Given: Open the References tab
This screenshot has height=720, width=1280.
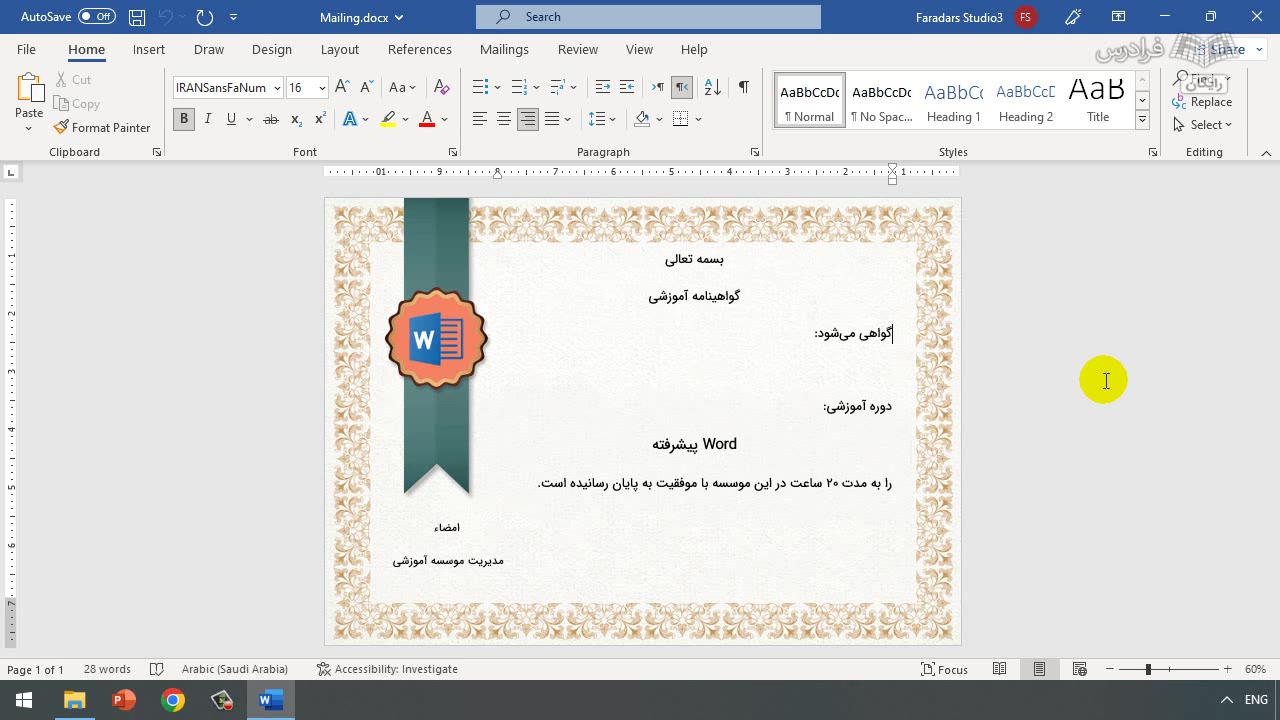Looking at the screenshot, I should 420,49.
